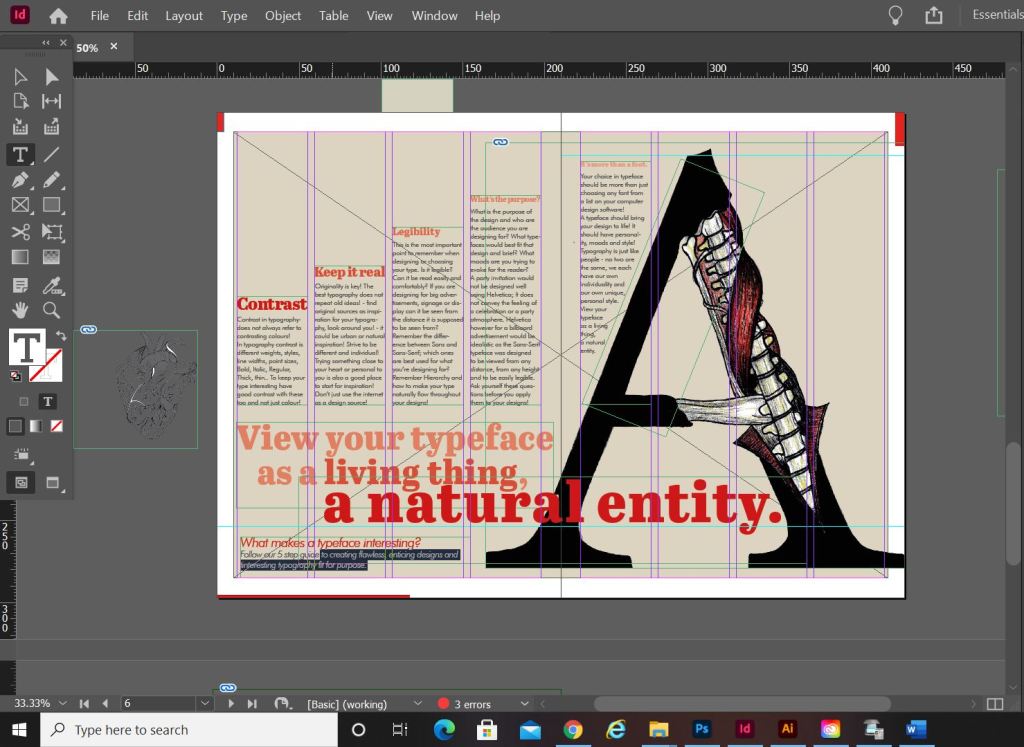Open the Object menu

coord(283,16)
